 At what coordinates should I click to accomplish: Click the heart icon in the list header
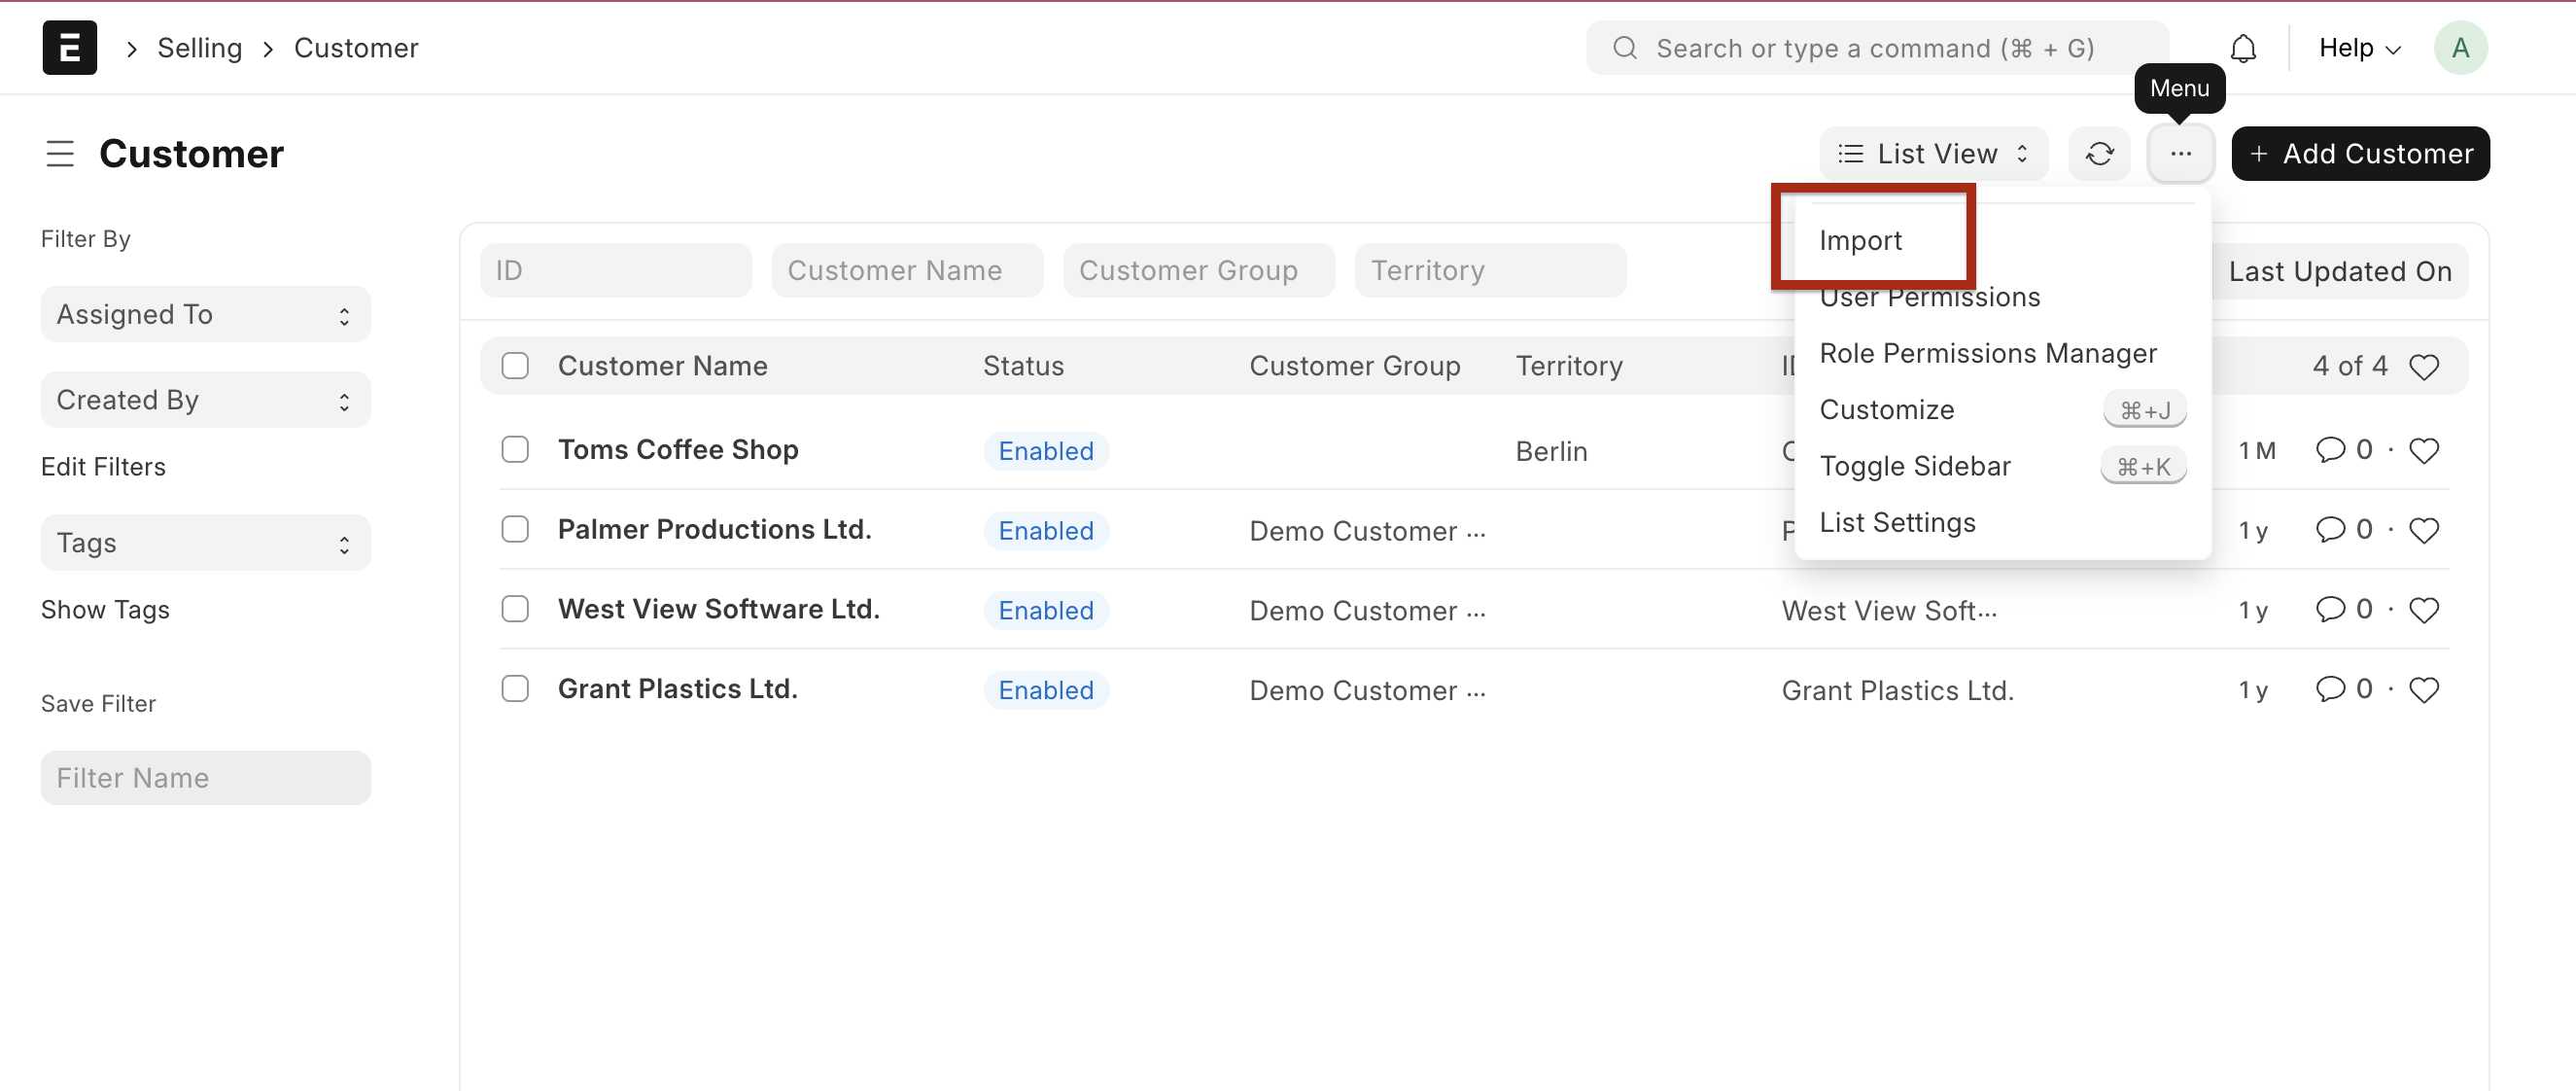[2423, 367]
